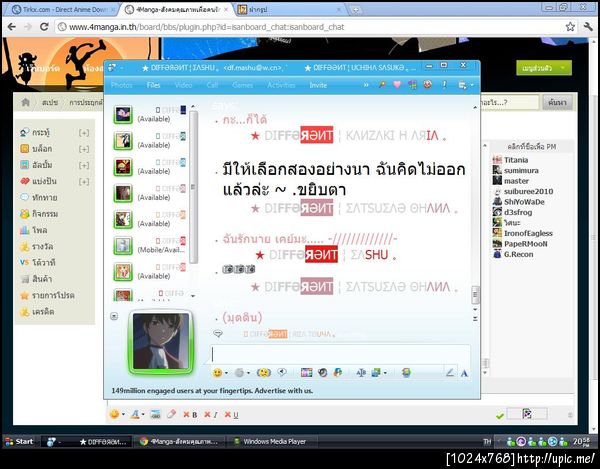The image size is (600, 469).
Task: Click the red clown face icon in toolbar
Action: [427, 84]
